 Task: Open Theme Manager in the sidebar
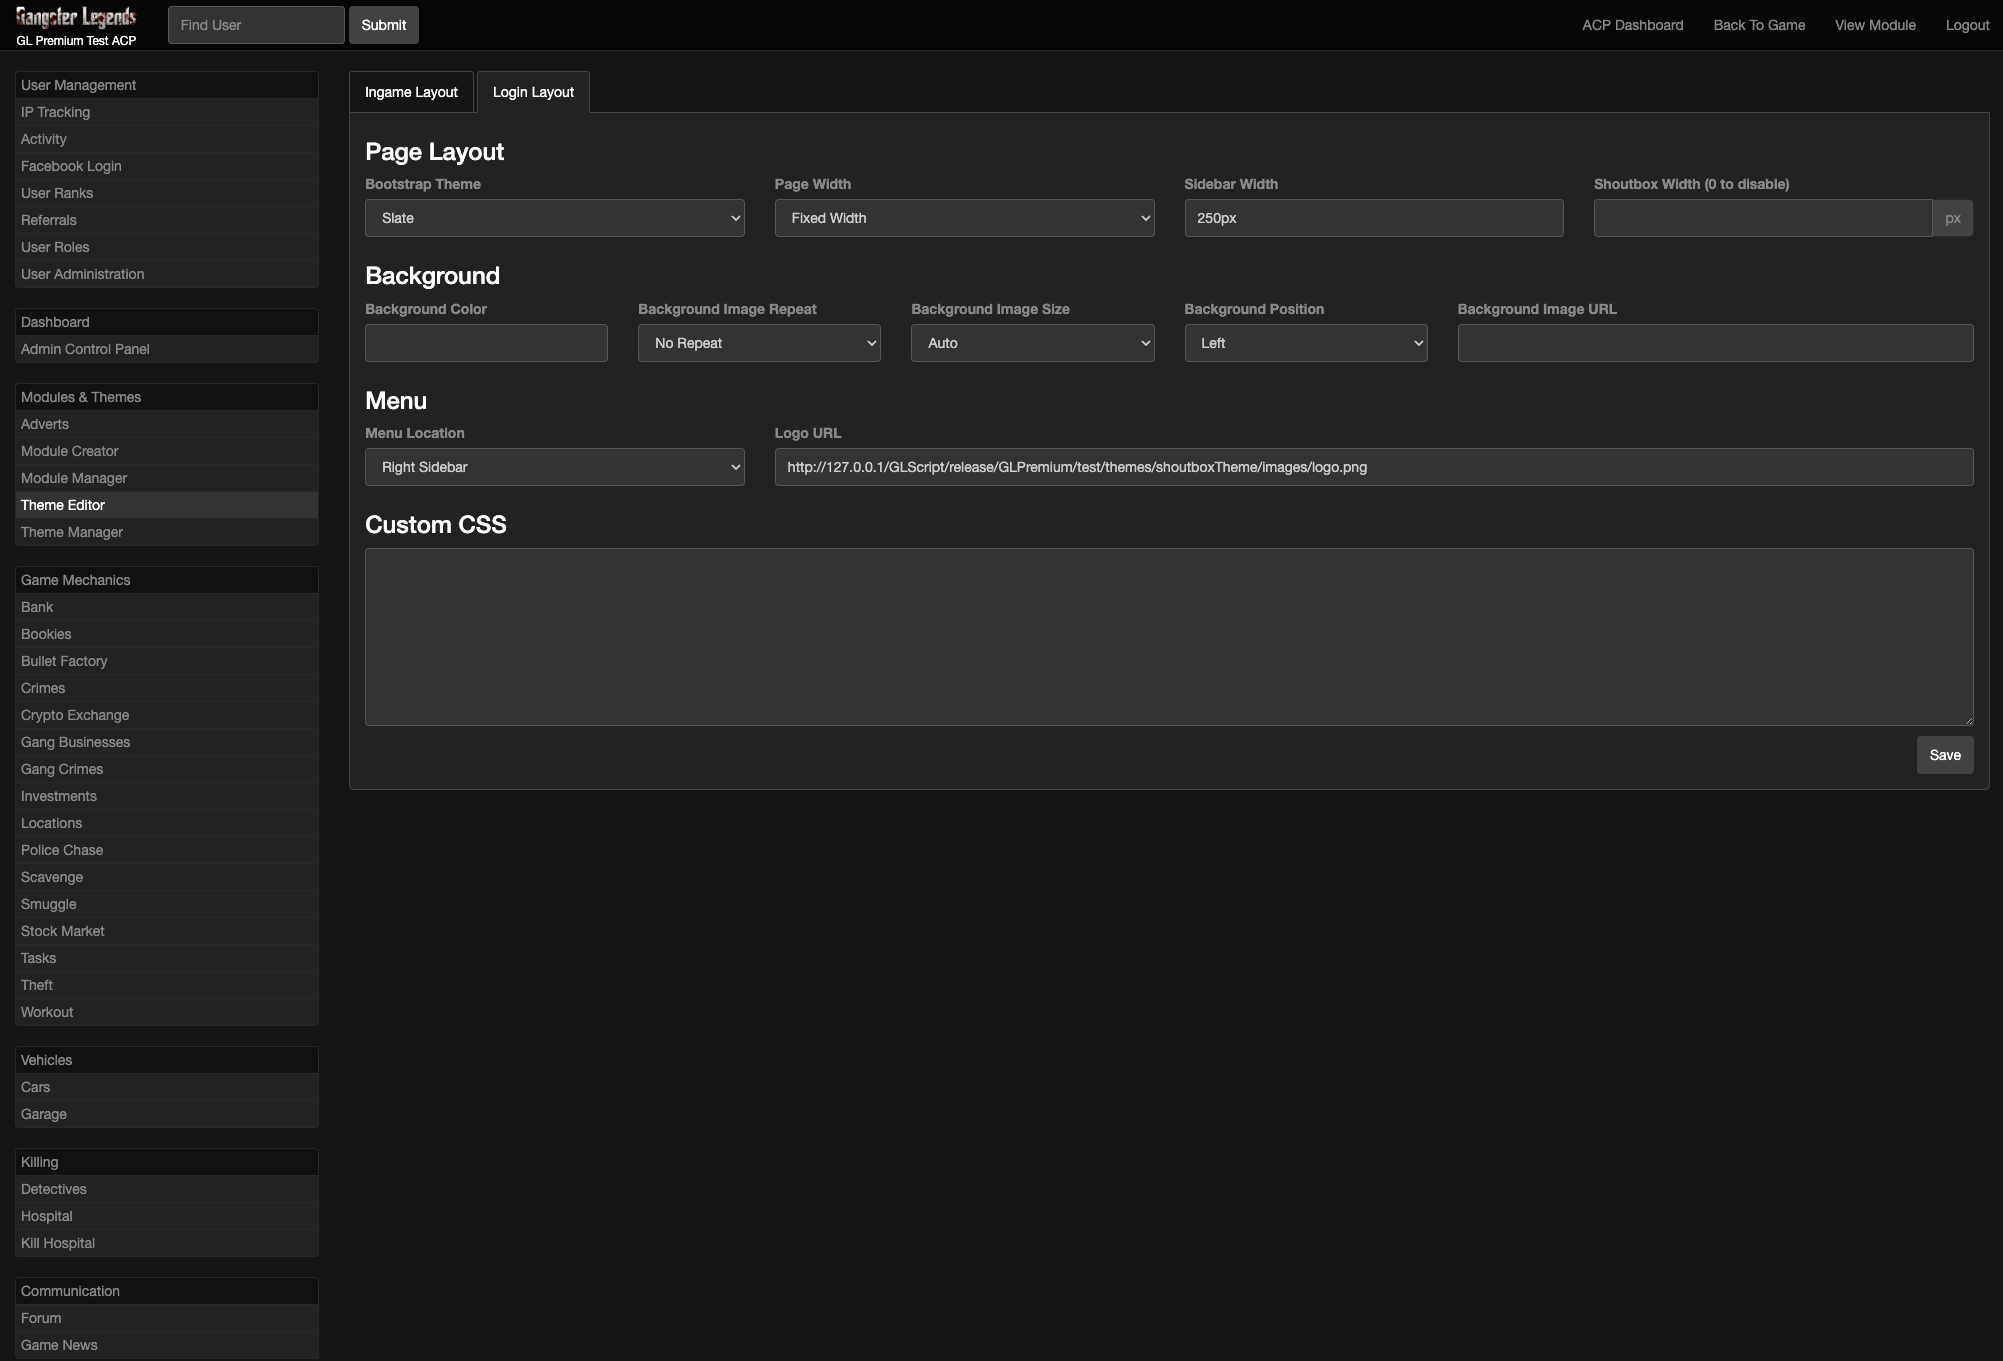point(72,532)
